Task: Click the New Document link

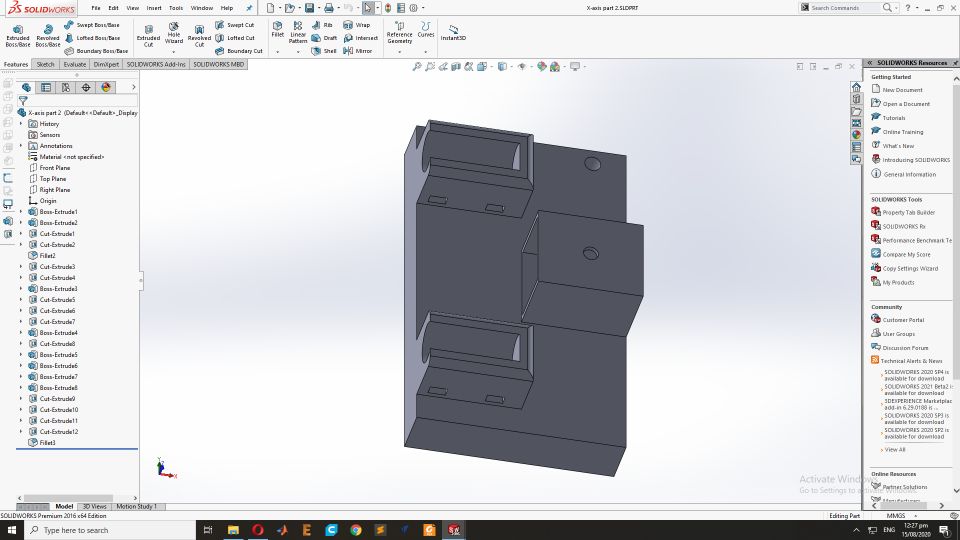Action: click(x=902, y=90)
